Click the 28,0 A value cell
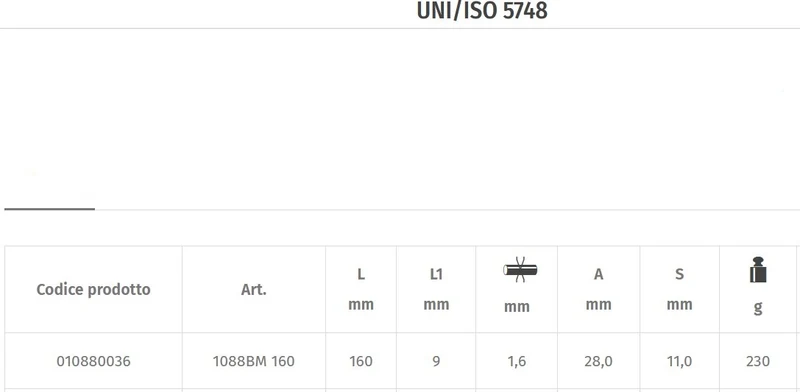 click(x=598, y=361)
